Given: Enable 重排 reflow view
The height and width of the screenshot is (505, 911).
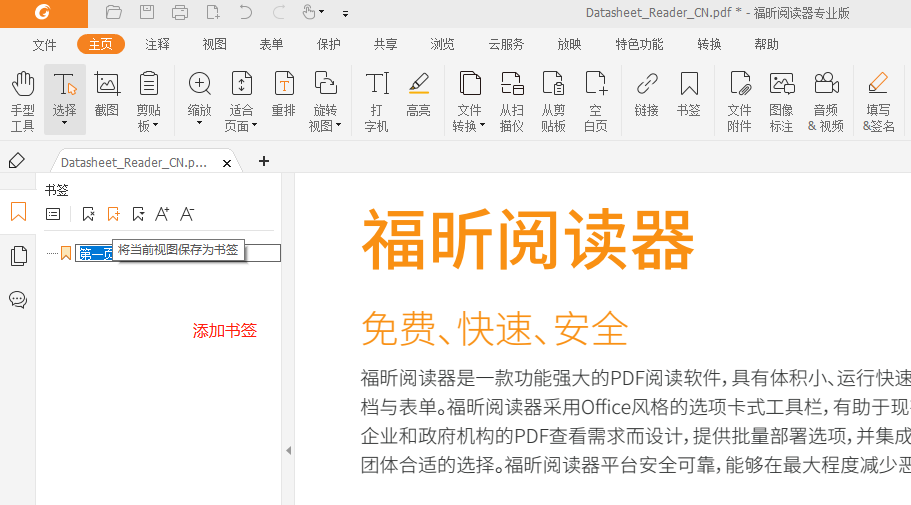Looking at the screenshot, I should (284, 94).
